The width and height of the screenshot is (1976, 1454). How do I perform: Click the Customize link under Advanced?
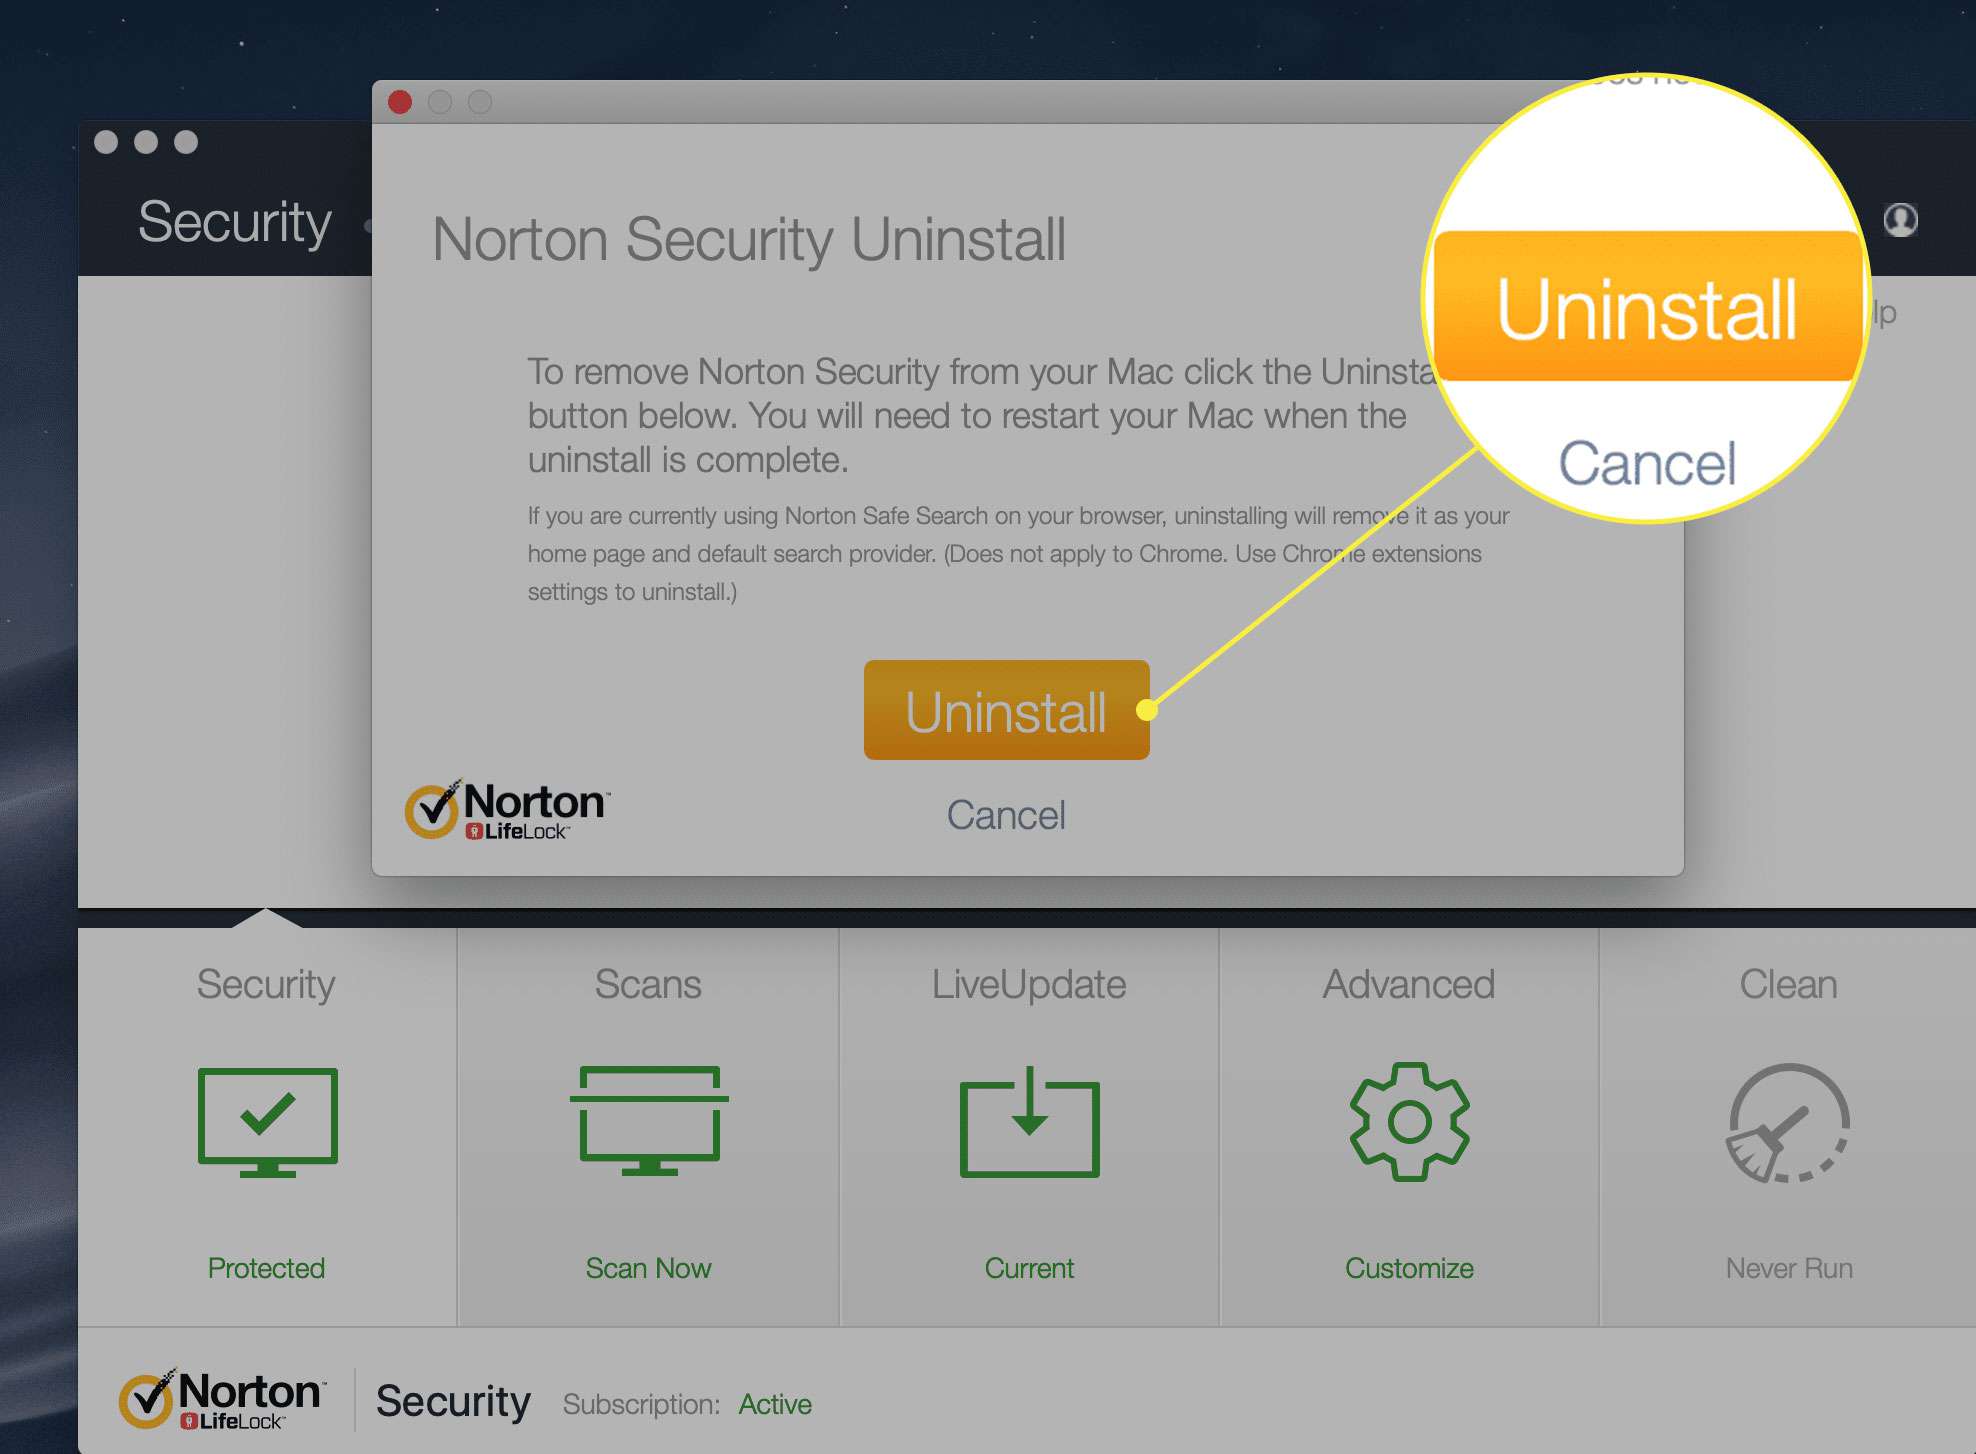click(x=1409, y=1268)
